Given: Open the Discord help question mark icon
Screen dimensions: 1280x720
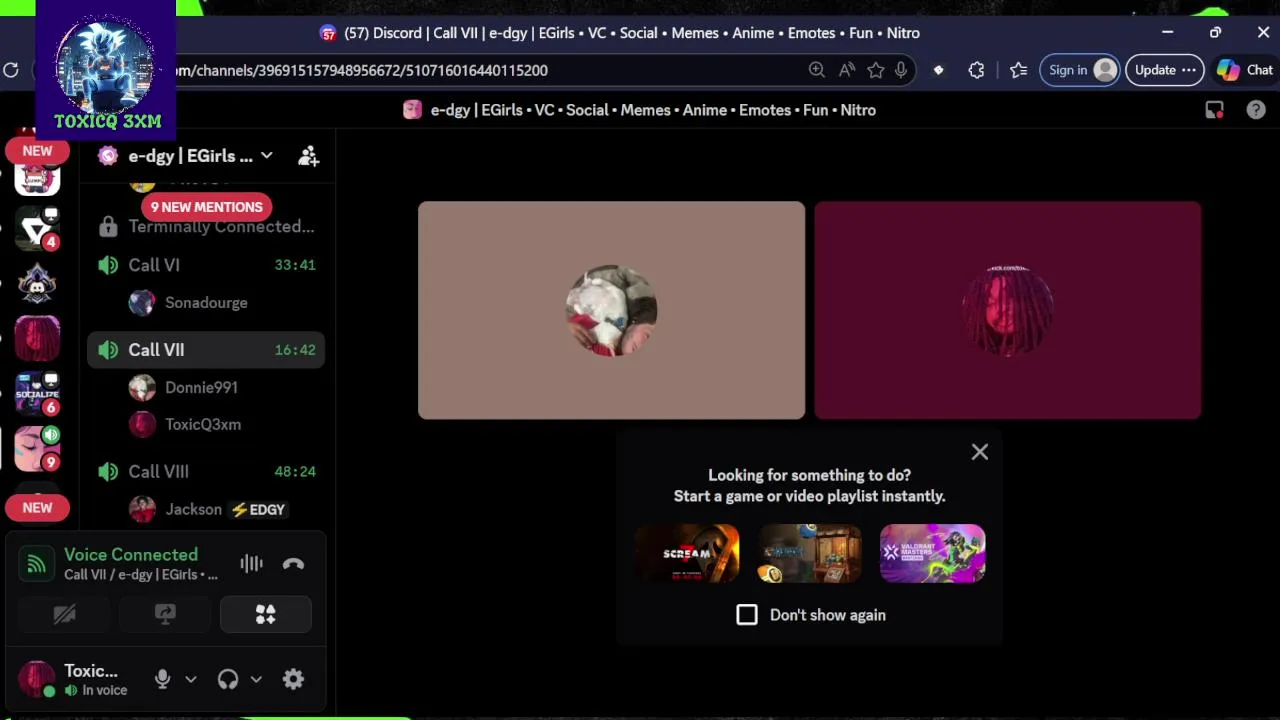Looking at the screenshot, I should click(x=1256, y=110).
